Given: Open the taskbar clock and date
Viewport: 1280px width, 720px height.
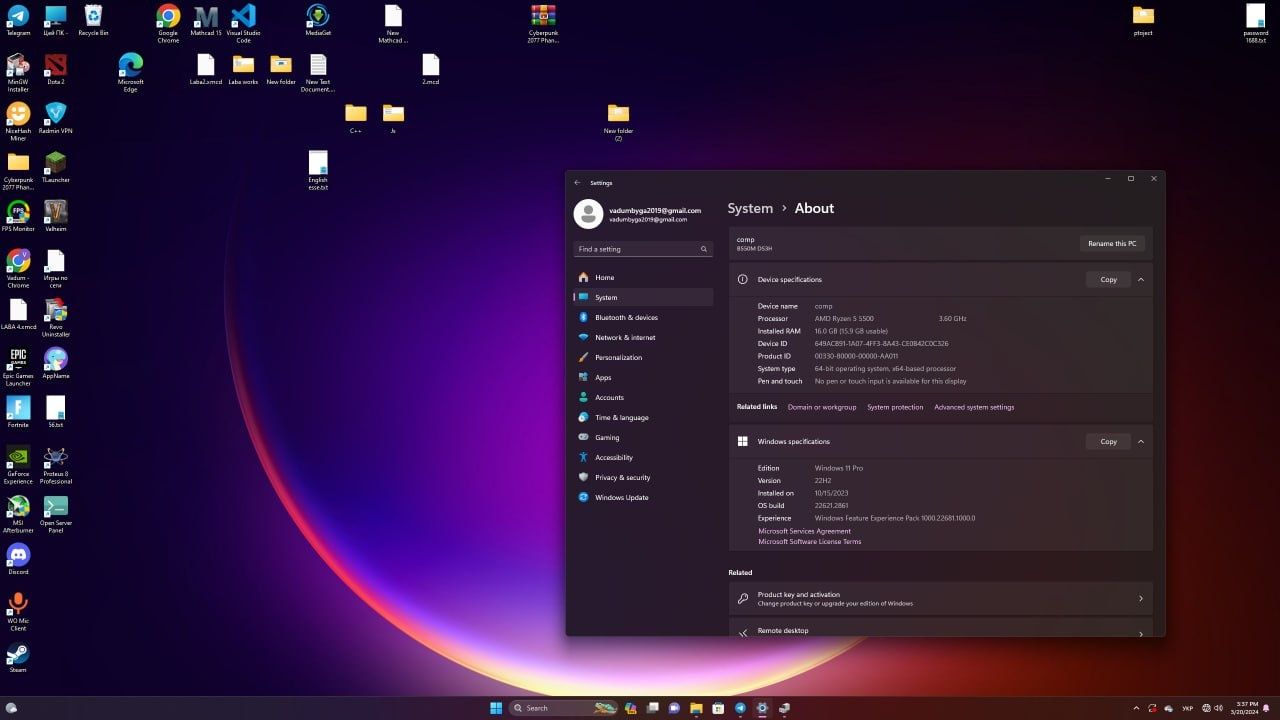Looking at the screenshot, I should click(1247, 708).
